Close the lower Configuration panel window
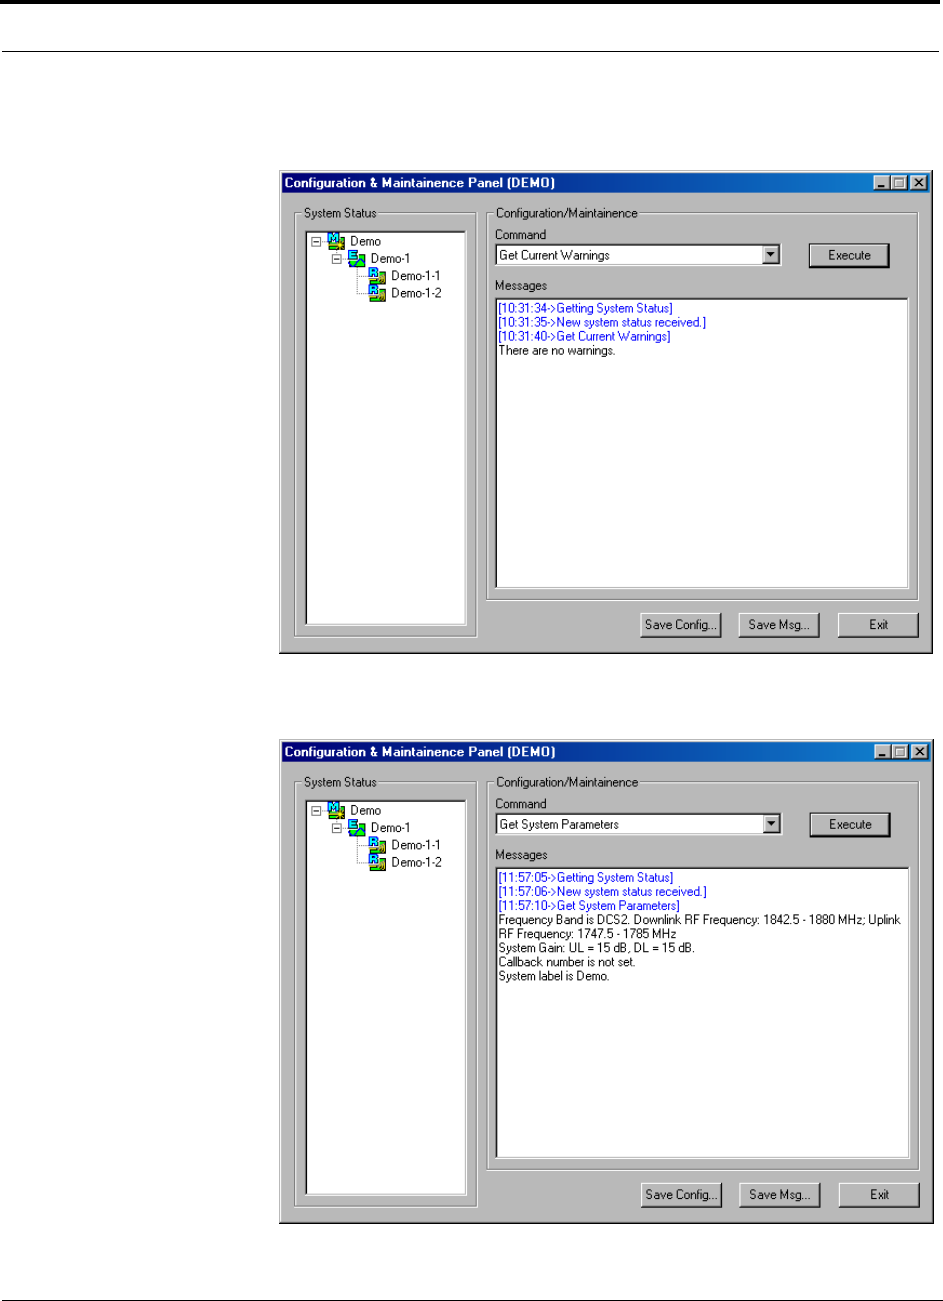The width and height of the screenshot is (943, 1301). pyautogui.click(x=918, y=752)
